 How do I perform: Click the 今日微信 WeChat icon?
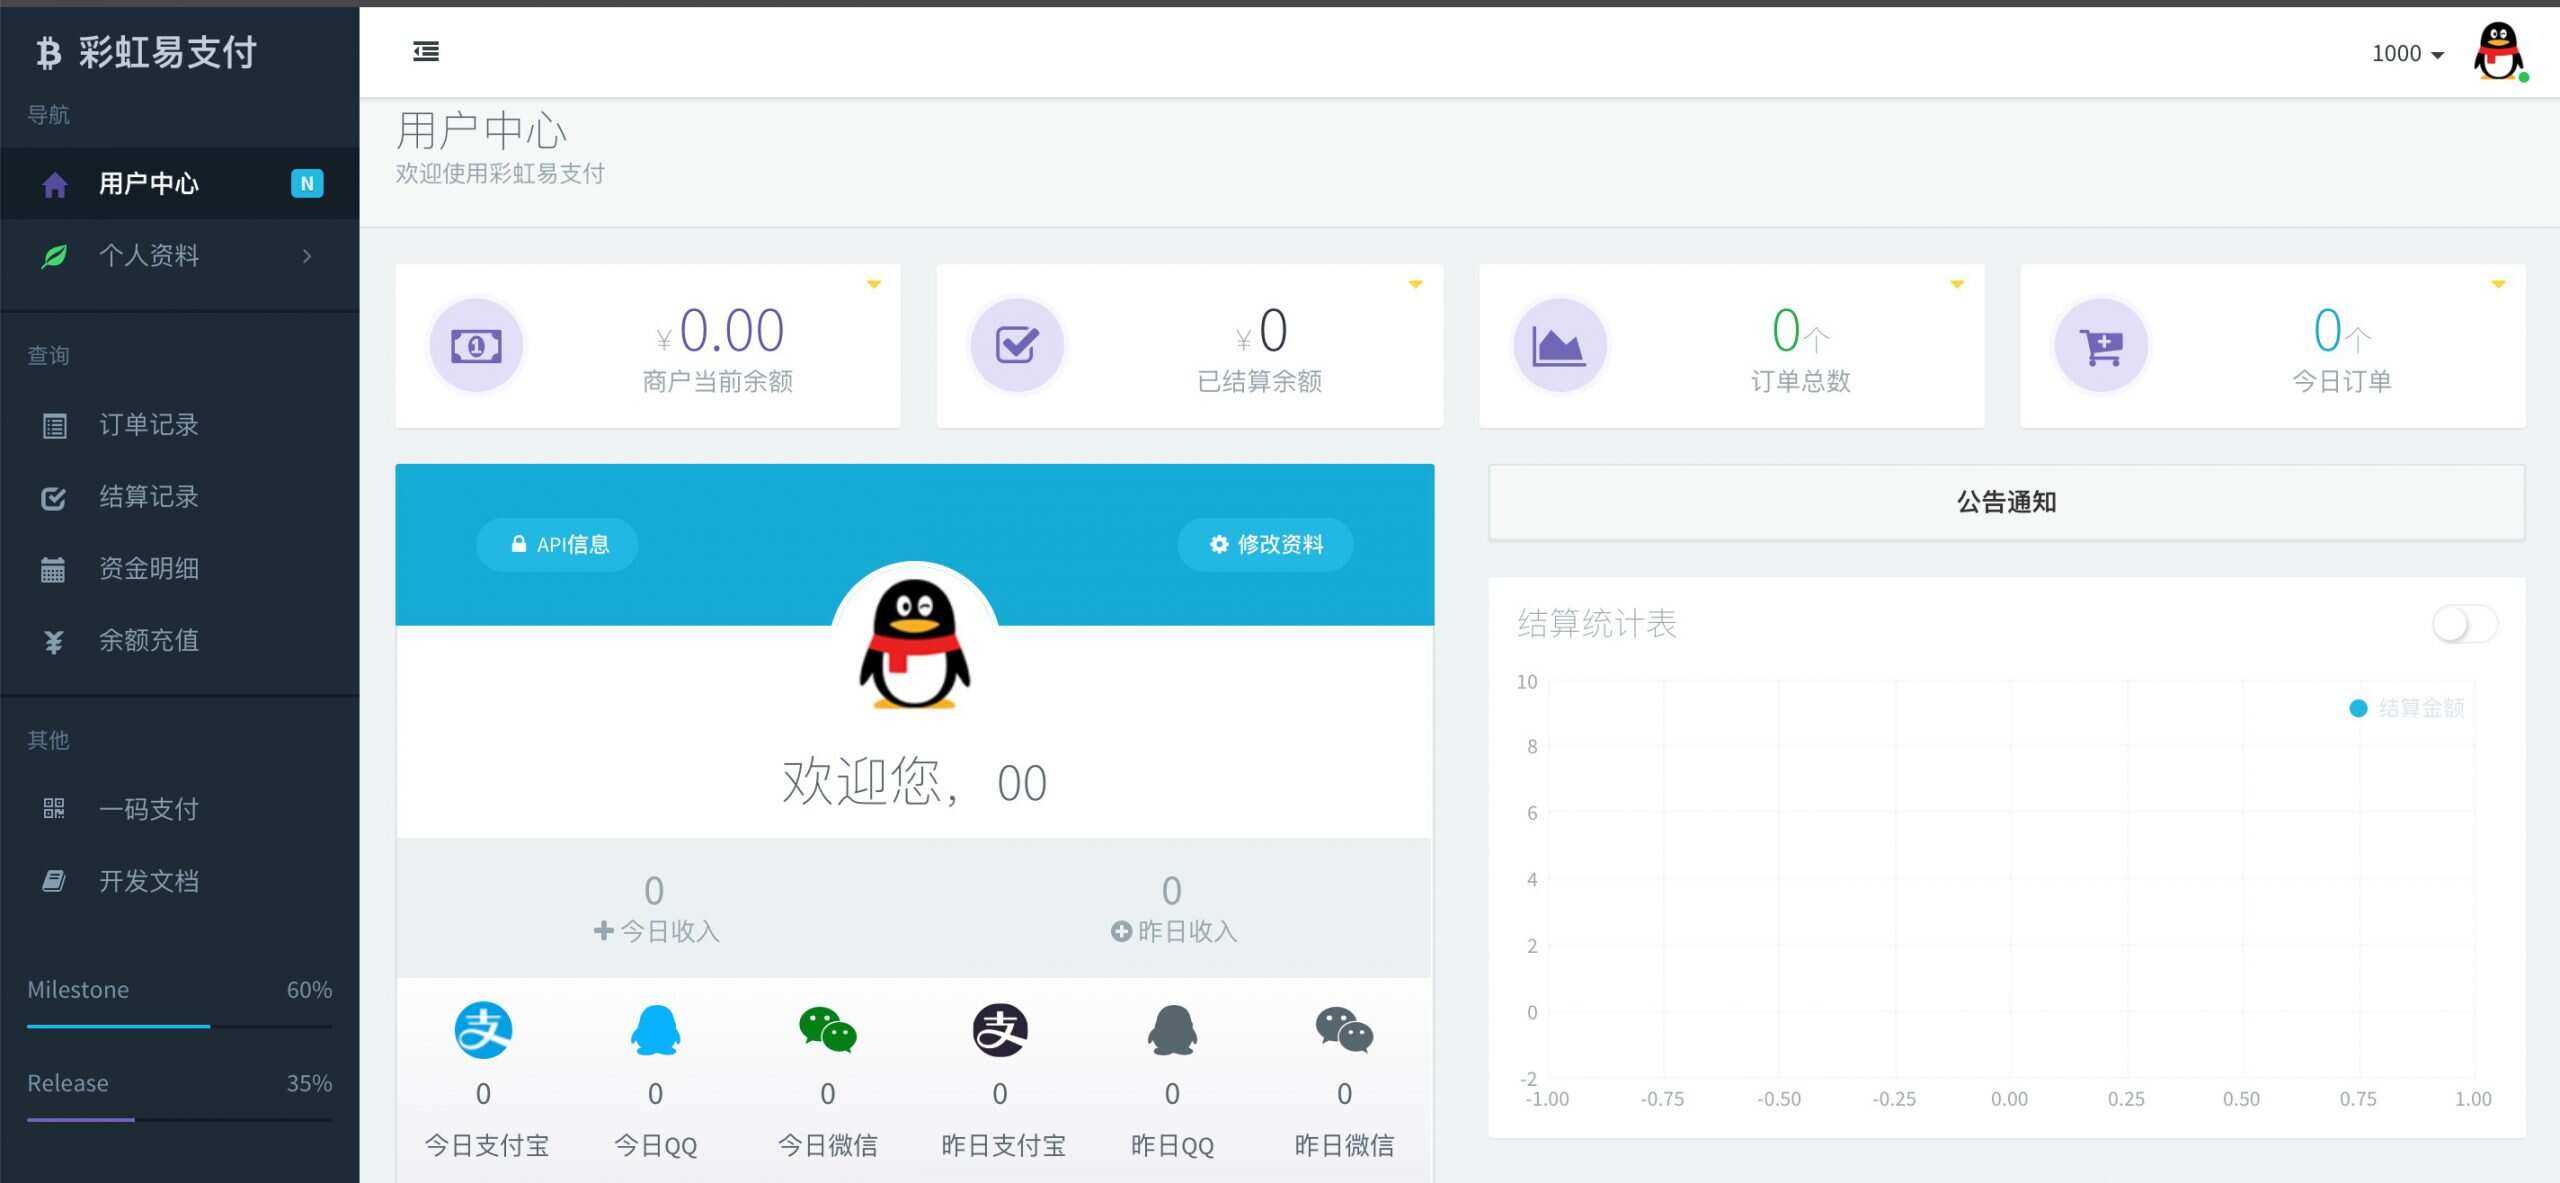(x=827, y=1031)
